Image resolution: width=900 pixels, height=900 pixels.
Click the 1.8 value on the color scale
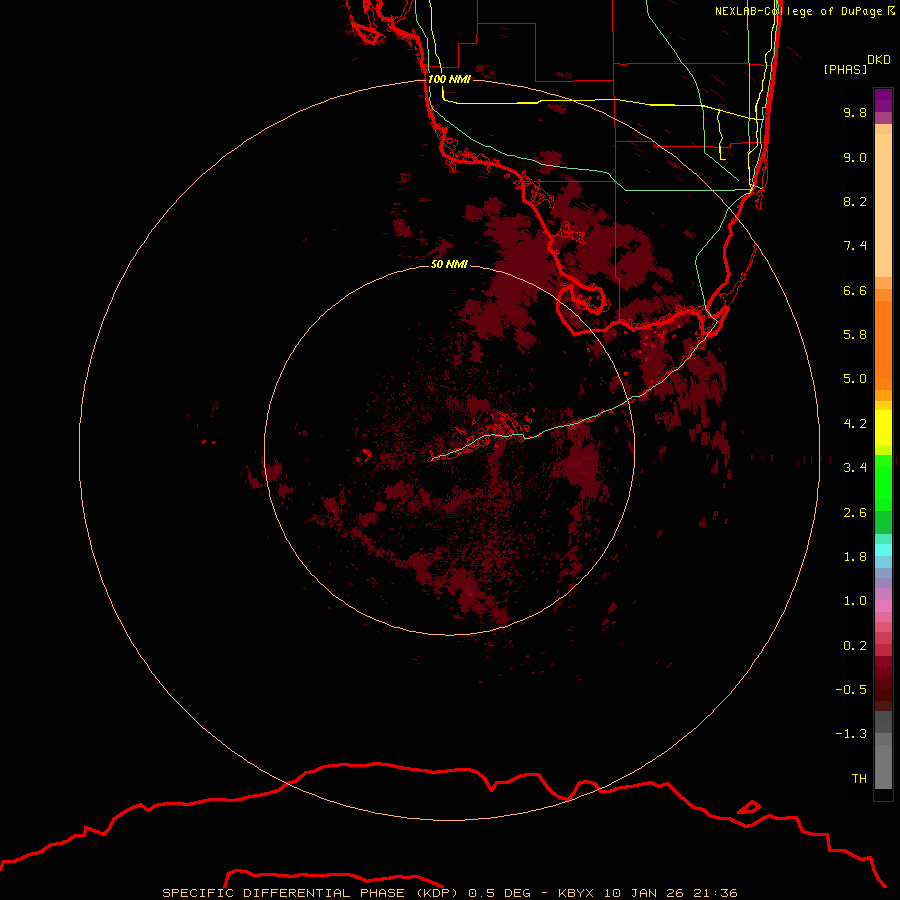click(855, 557)
